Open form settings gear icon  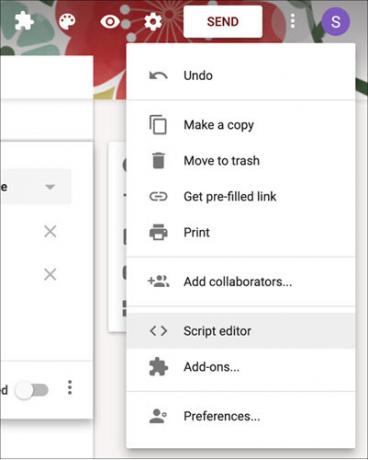pos(153,22)
